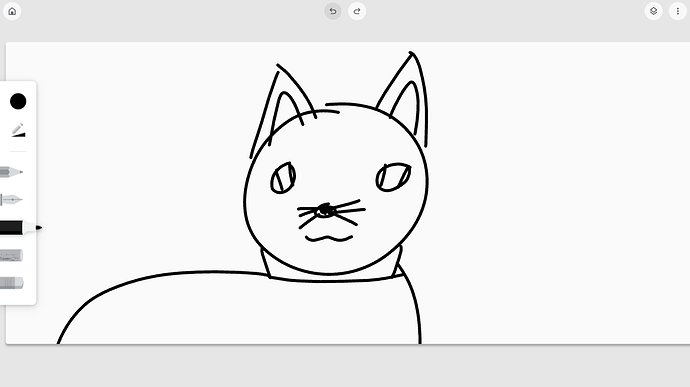Screen dimensions: 690x387
Task: Select the ink Pen tool
Action: pyautogui.click(x=11, y=200)
